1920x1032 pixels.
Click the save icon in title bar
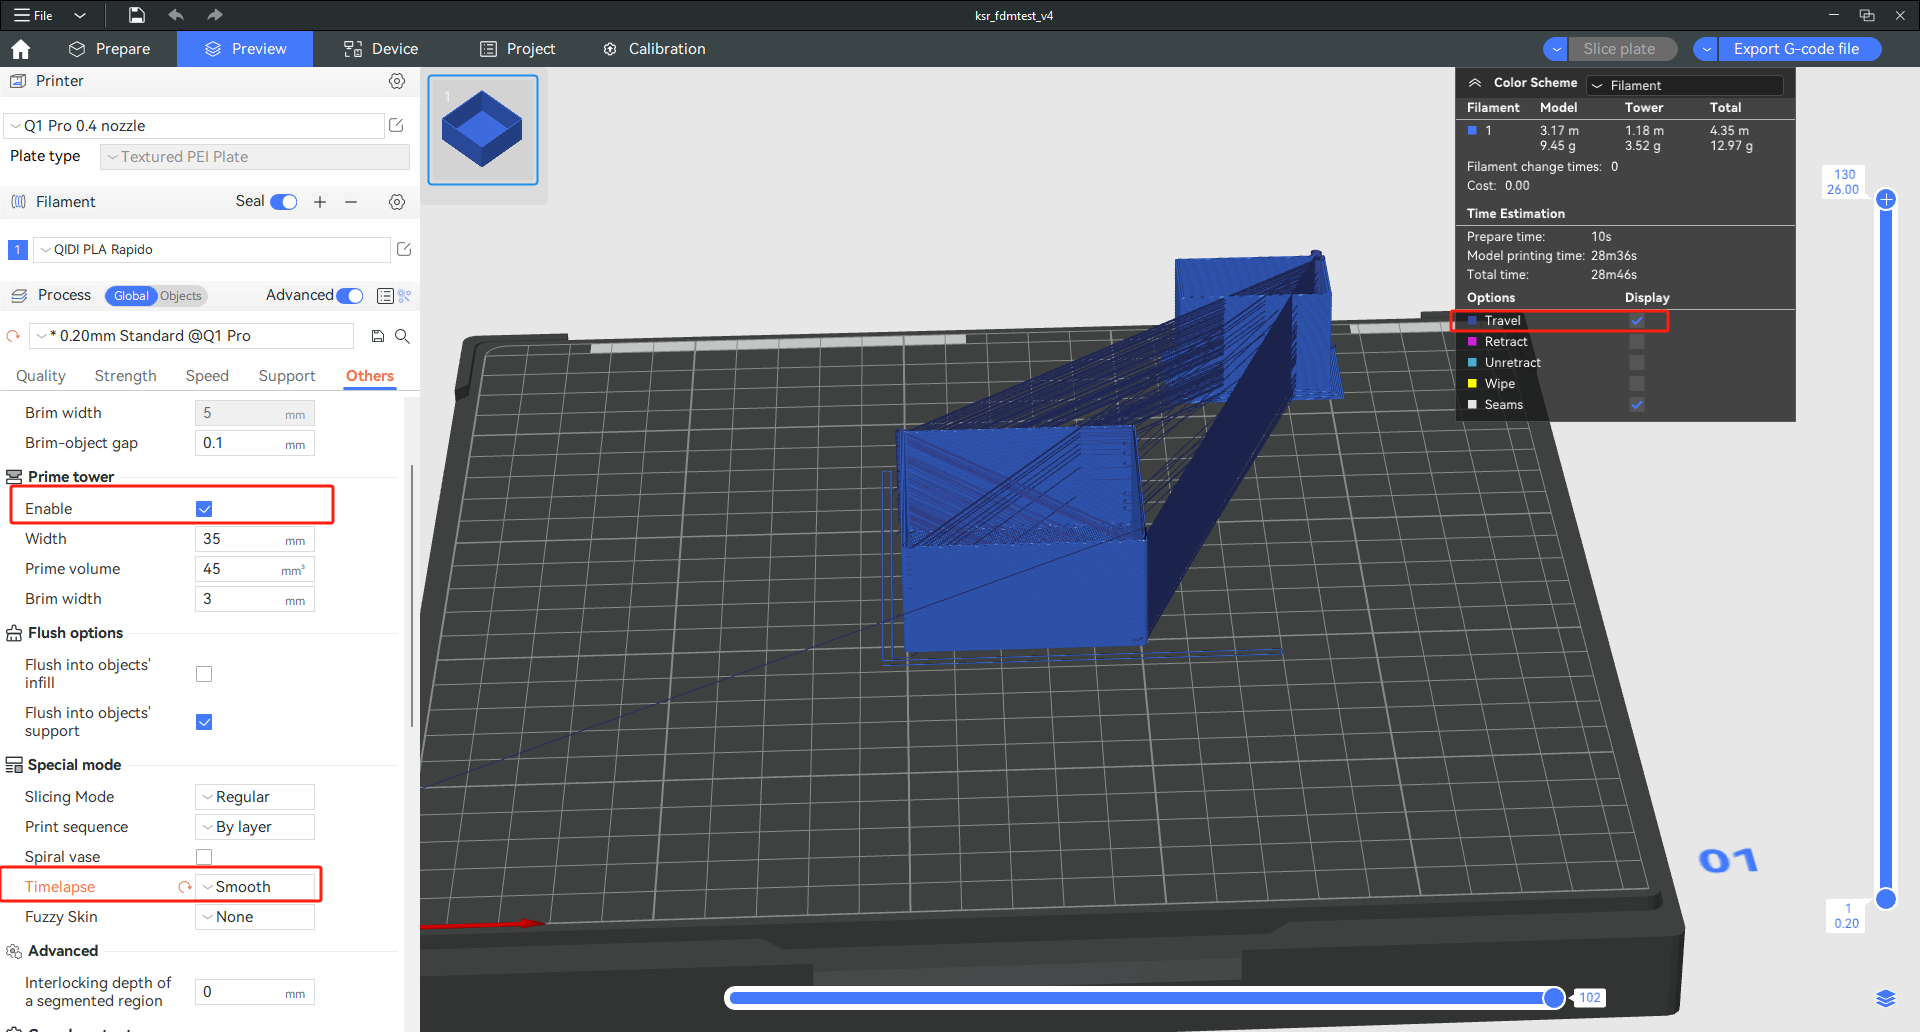pos(137,15)
